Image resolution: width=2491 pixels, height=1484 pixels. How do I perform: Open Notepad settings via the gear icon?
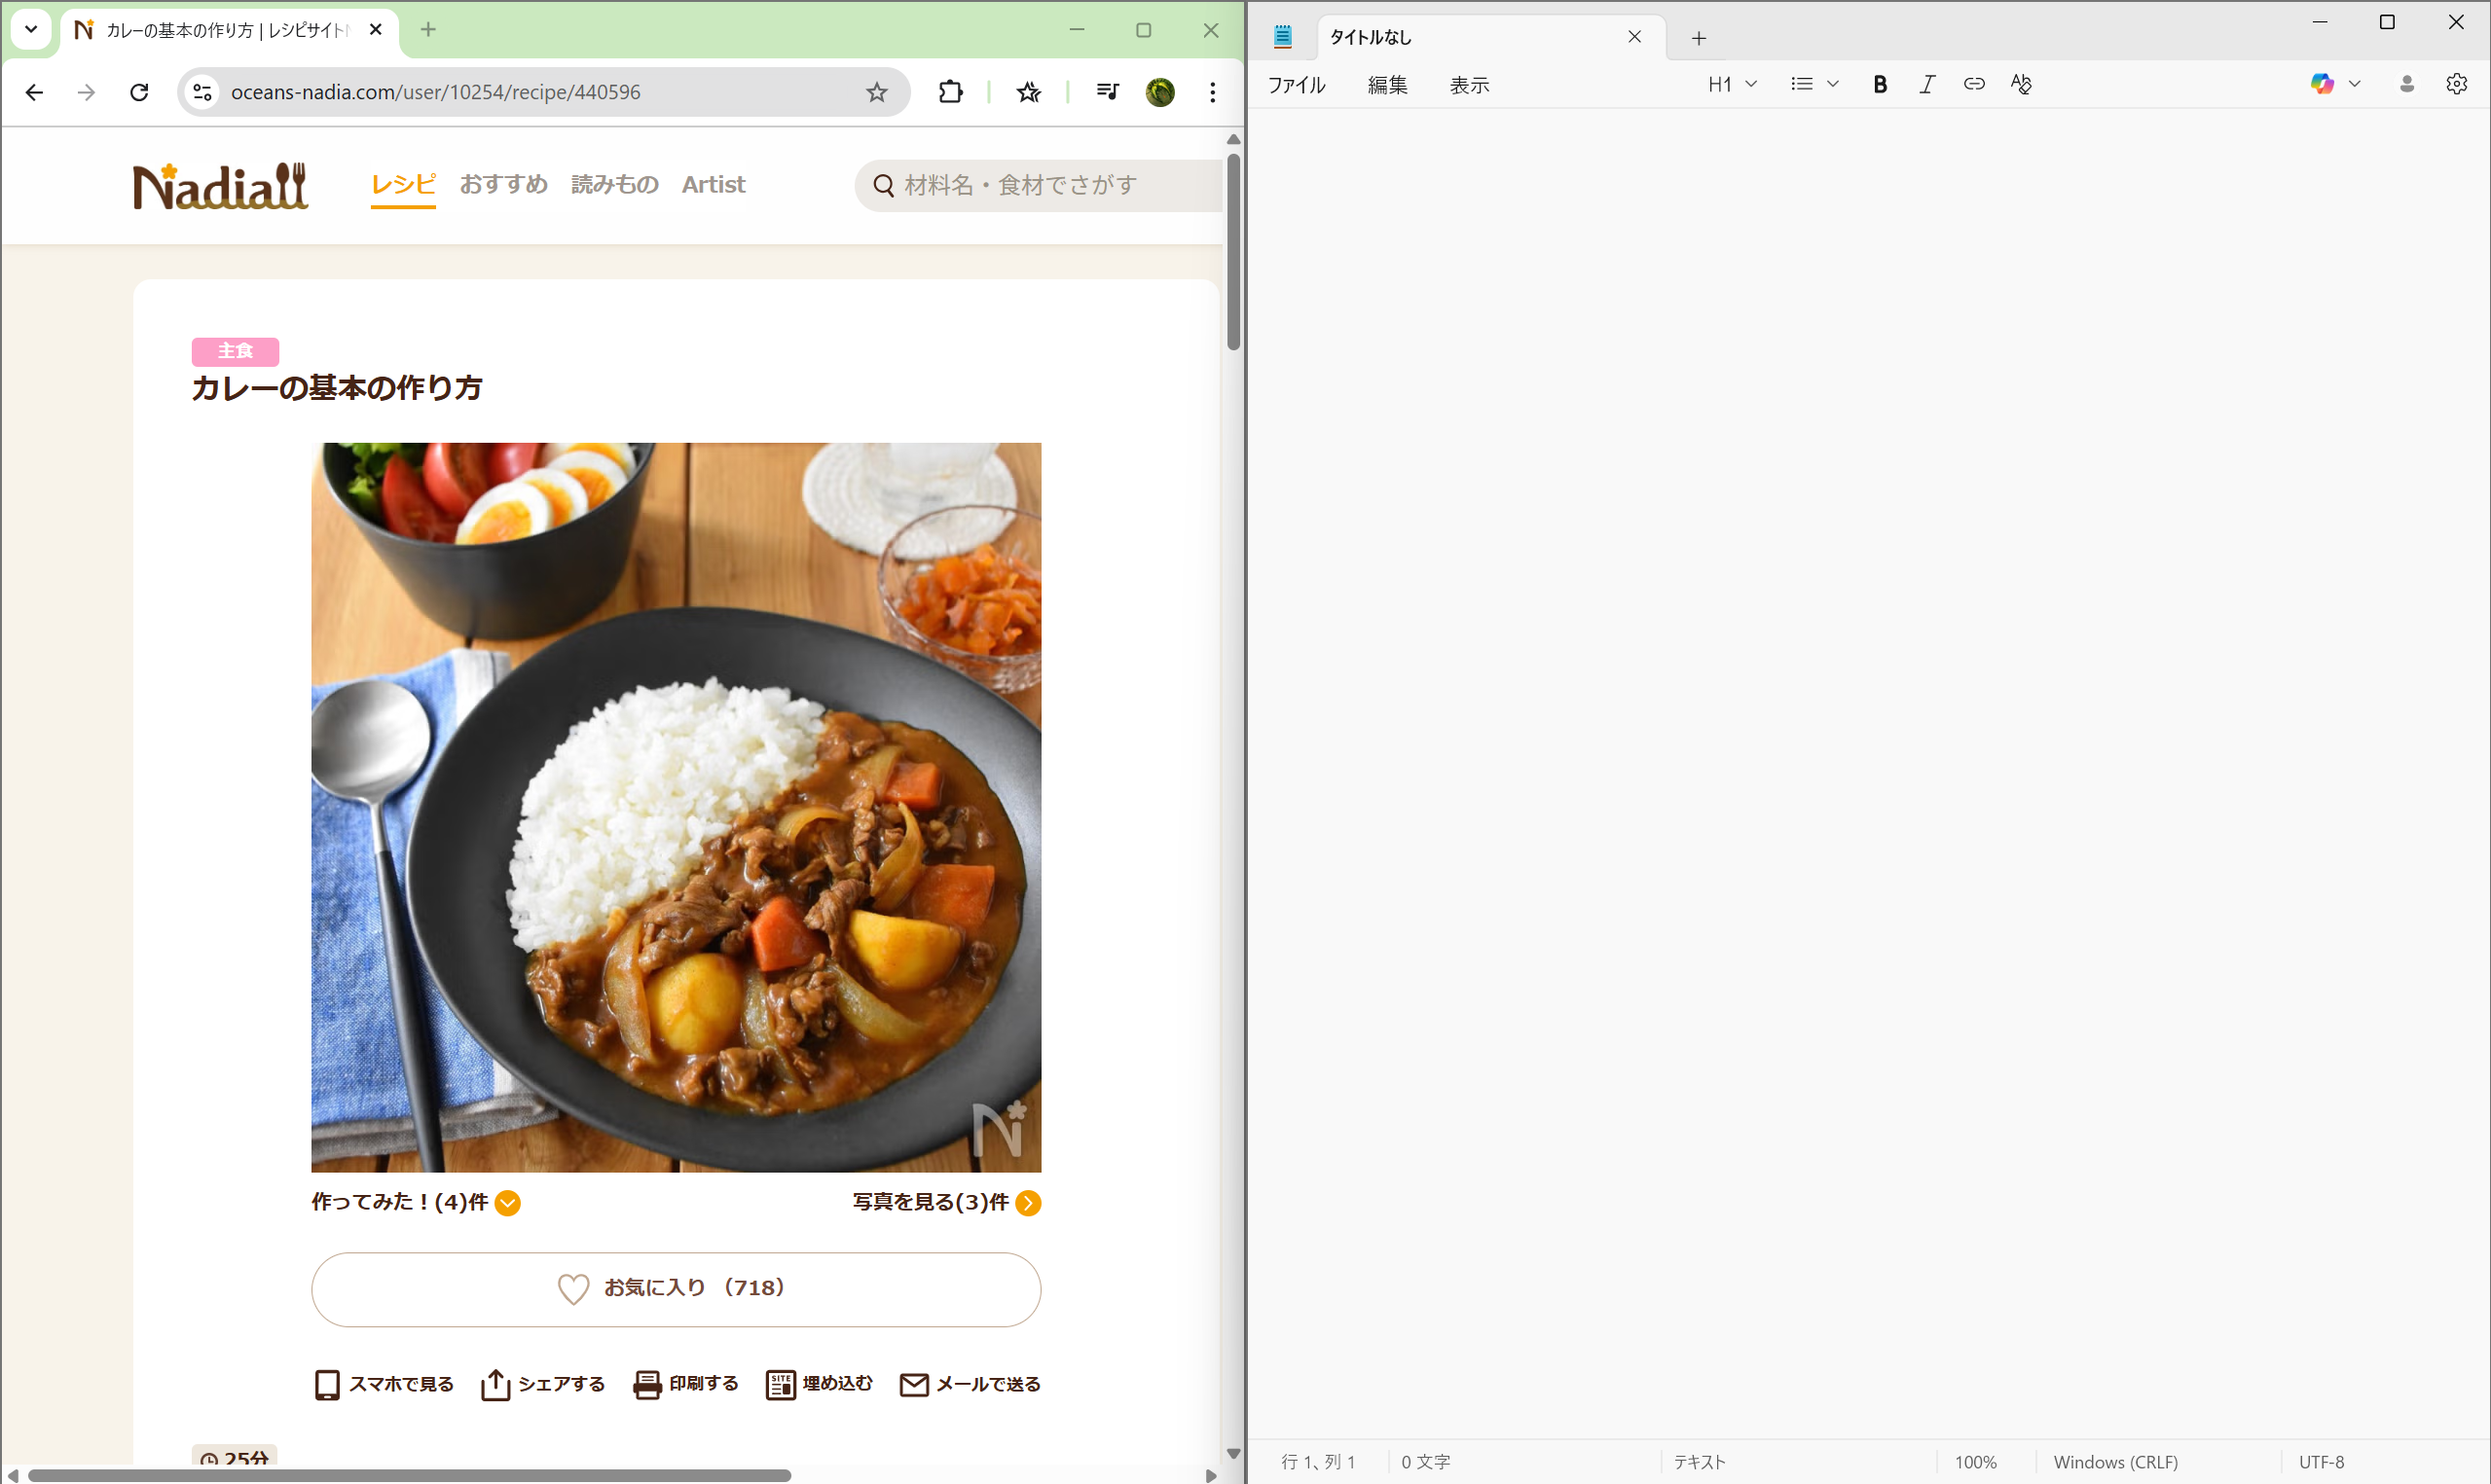click(2456, 85)
